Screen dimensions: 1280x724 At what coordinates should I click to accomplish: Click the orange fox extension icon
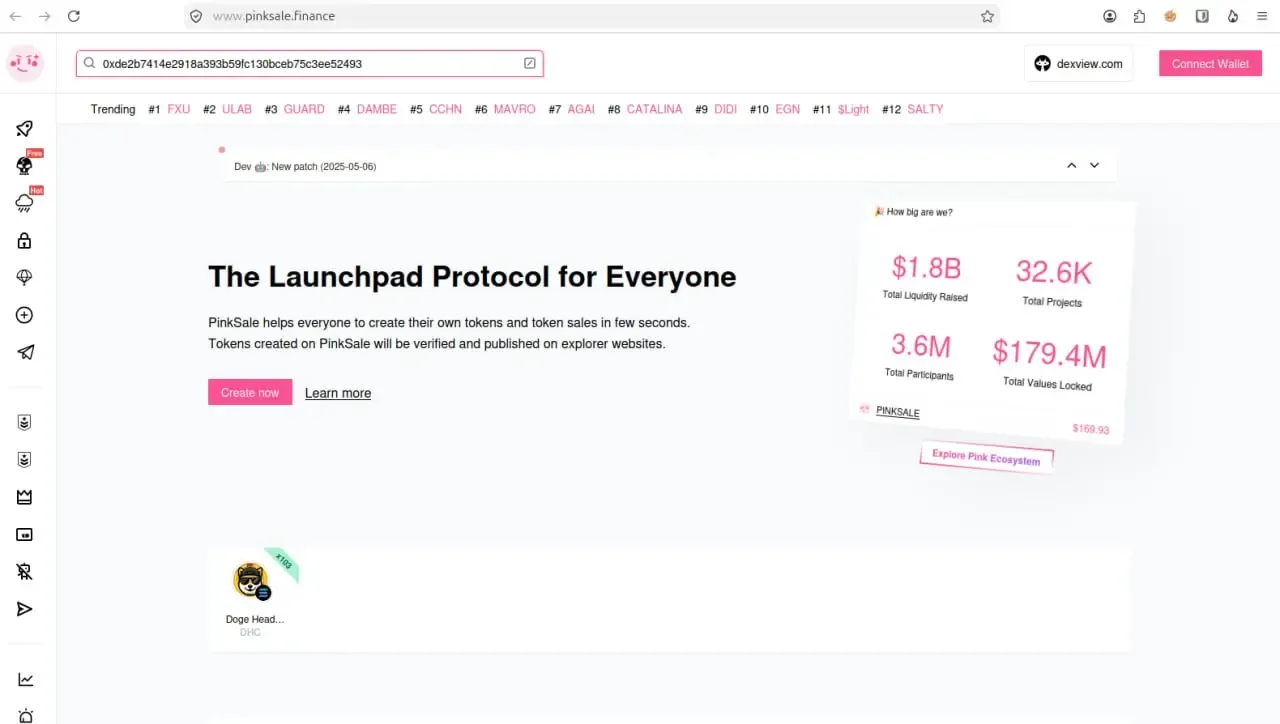click(x=1170, y=16)
